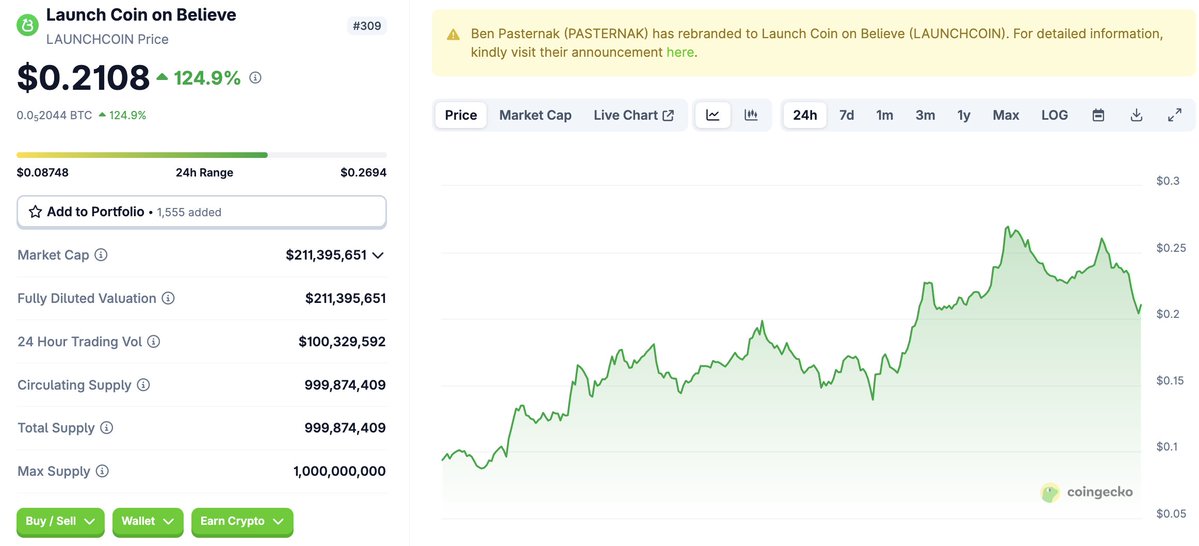This screenshot has height=546, width=1199.
Task: Click the 24h Range progress bar
Action: (x=202, y=155)
